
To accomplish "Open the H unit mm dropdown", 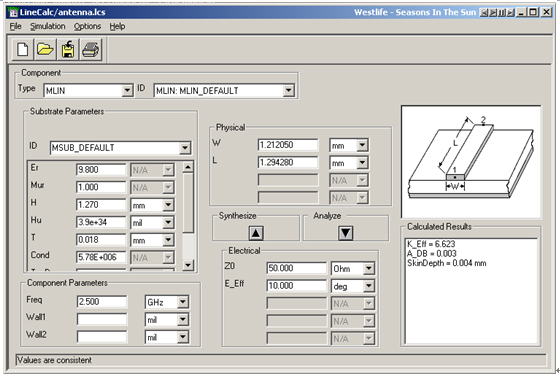I will tap(168, 205).
